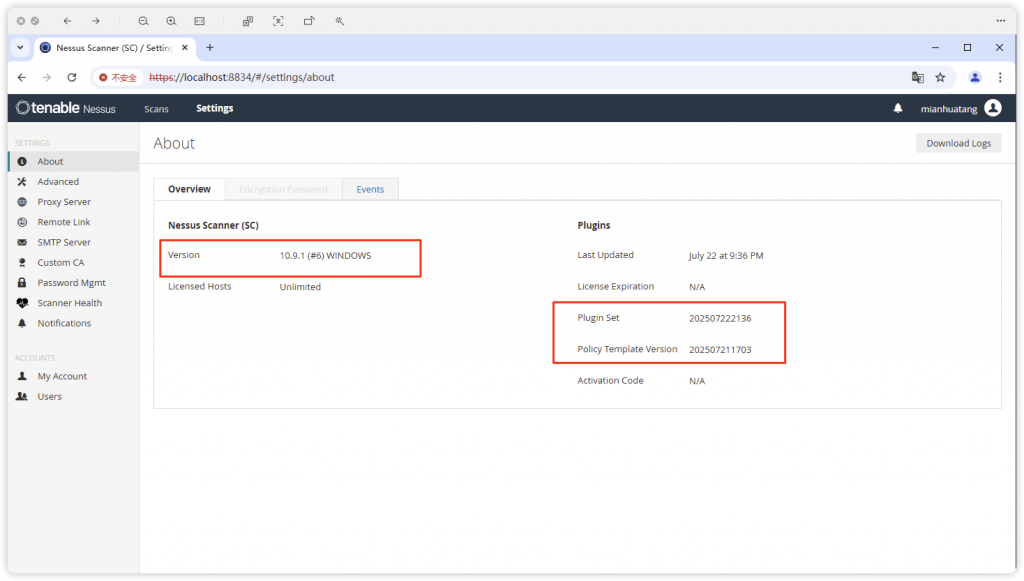The width and height of the screenshot is (1024, 581).
Task: Click the notification bell icon in header
Action: 898,108
